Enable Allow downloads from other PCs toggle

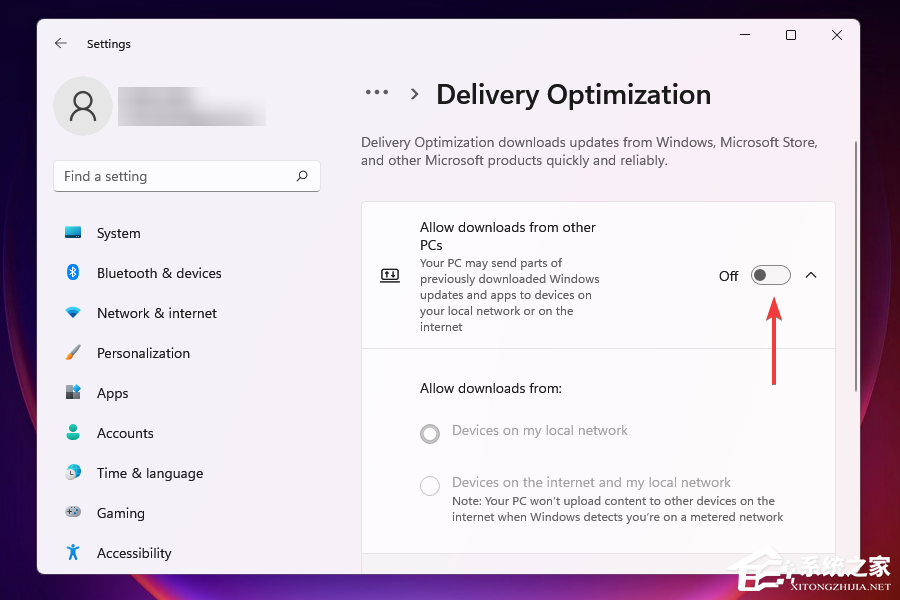click(770, 275)
